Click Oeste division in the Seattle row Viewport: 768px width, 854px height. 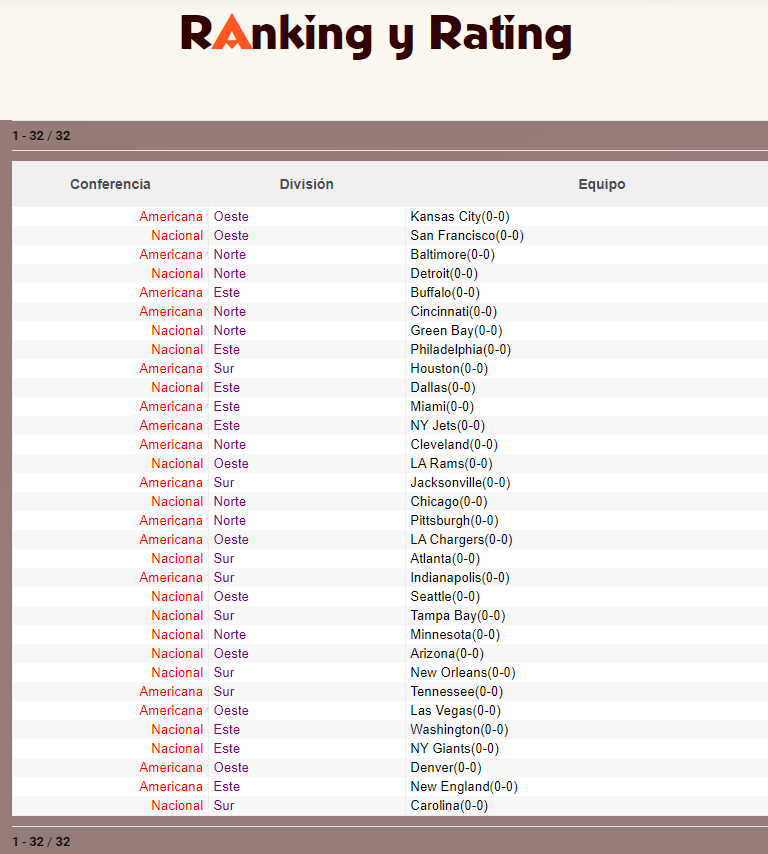(x=231, y=596)
